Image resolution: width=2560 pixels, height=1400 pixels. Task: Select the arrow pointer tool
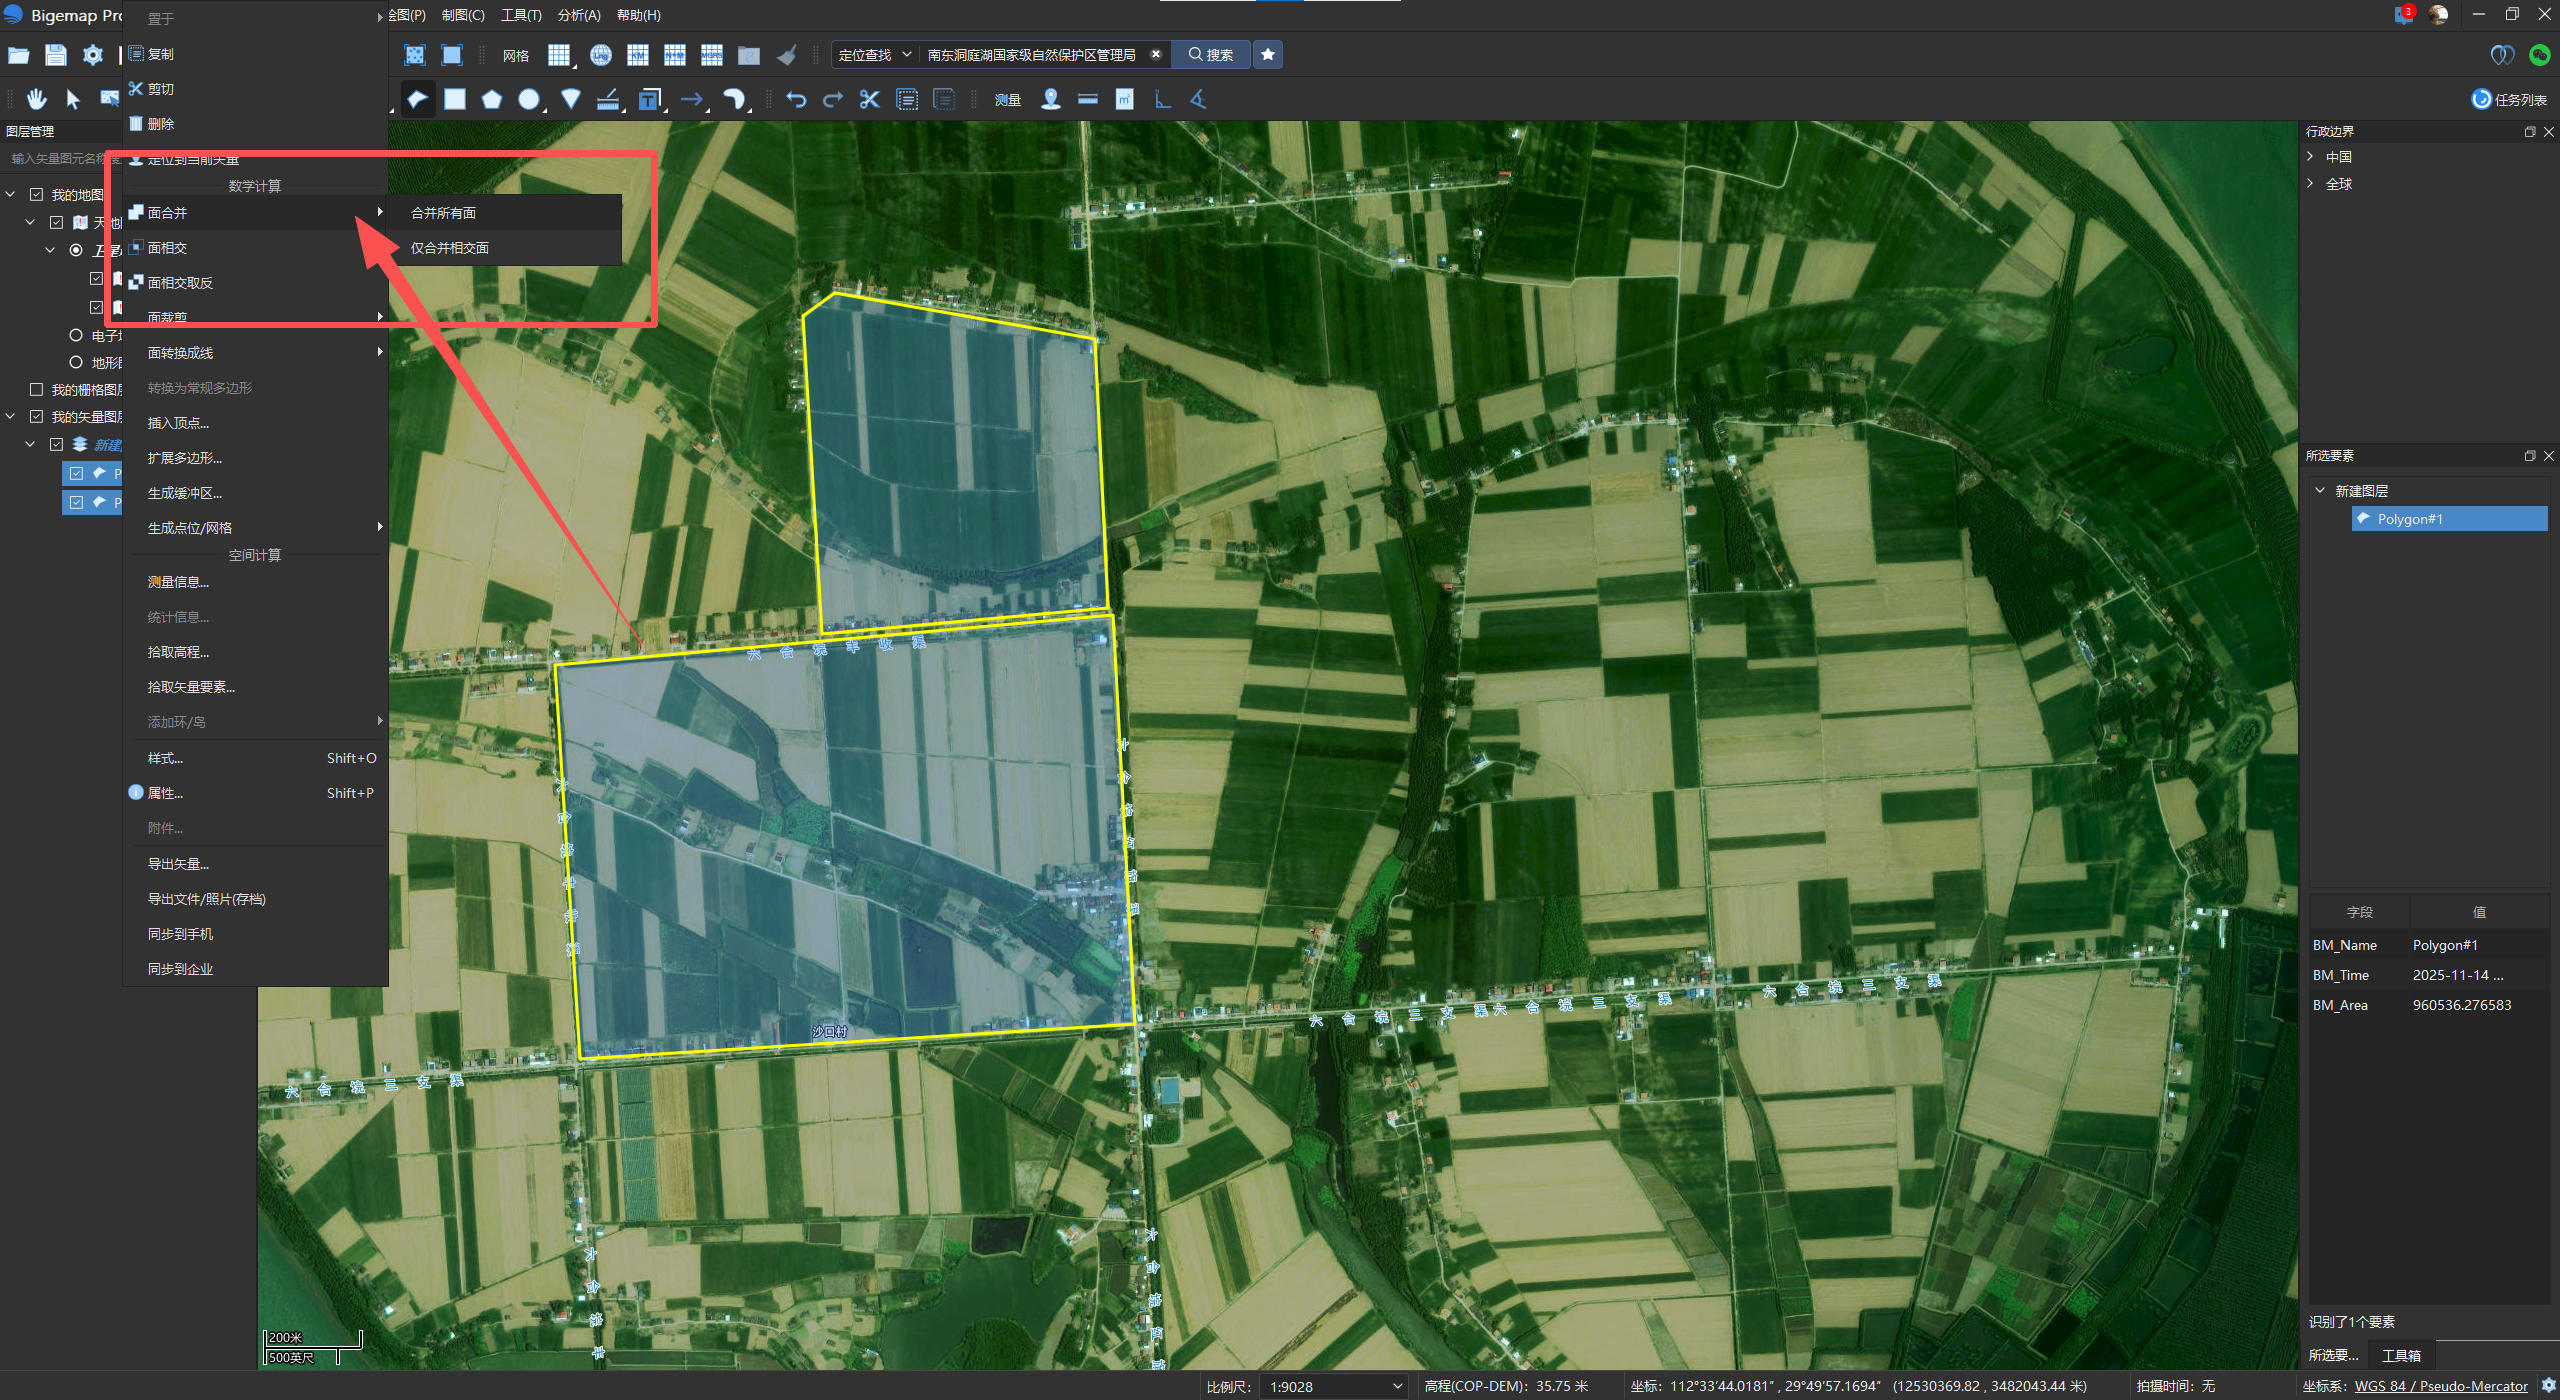click(73, 99)
